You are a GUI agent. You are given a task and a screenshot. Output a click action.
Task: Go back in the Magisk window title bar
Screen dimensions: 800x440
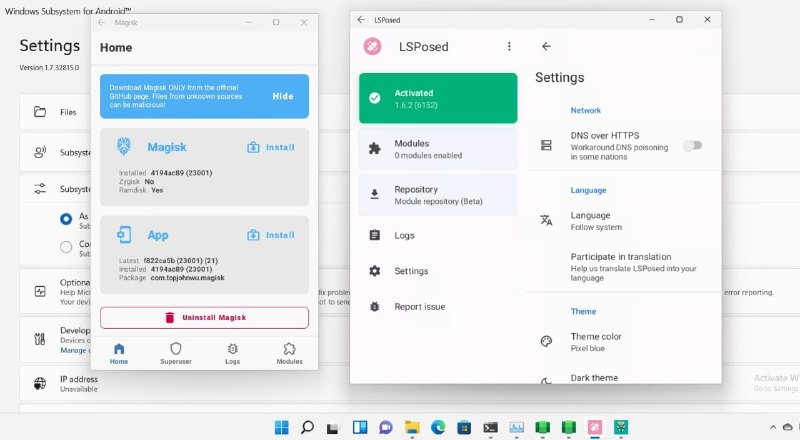[x=102, y=22]
